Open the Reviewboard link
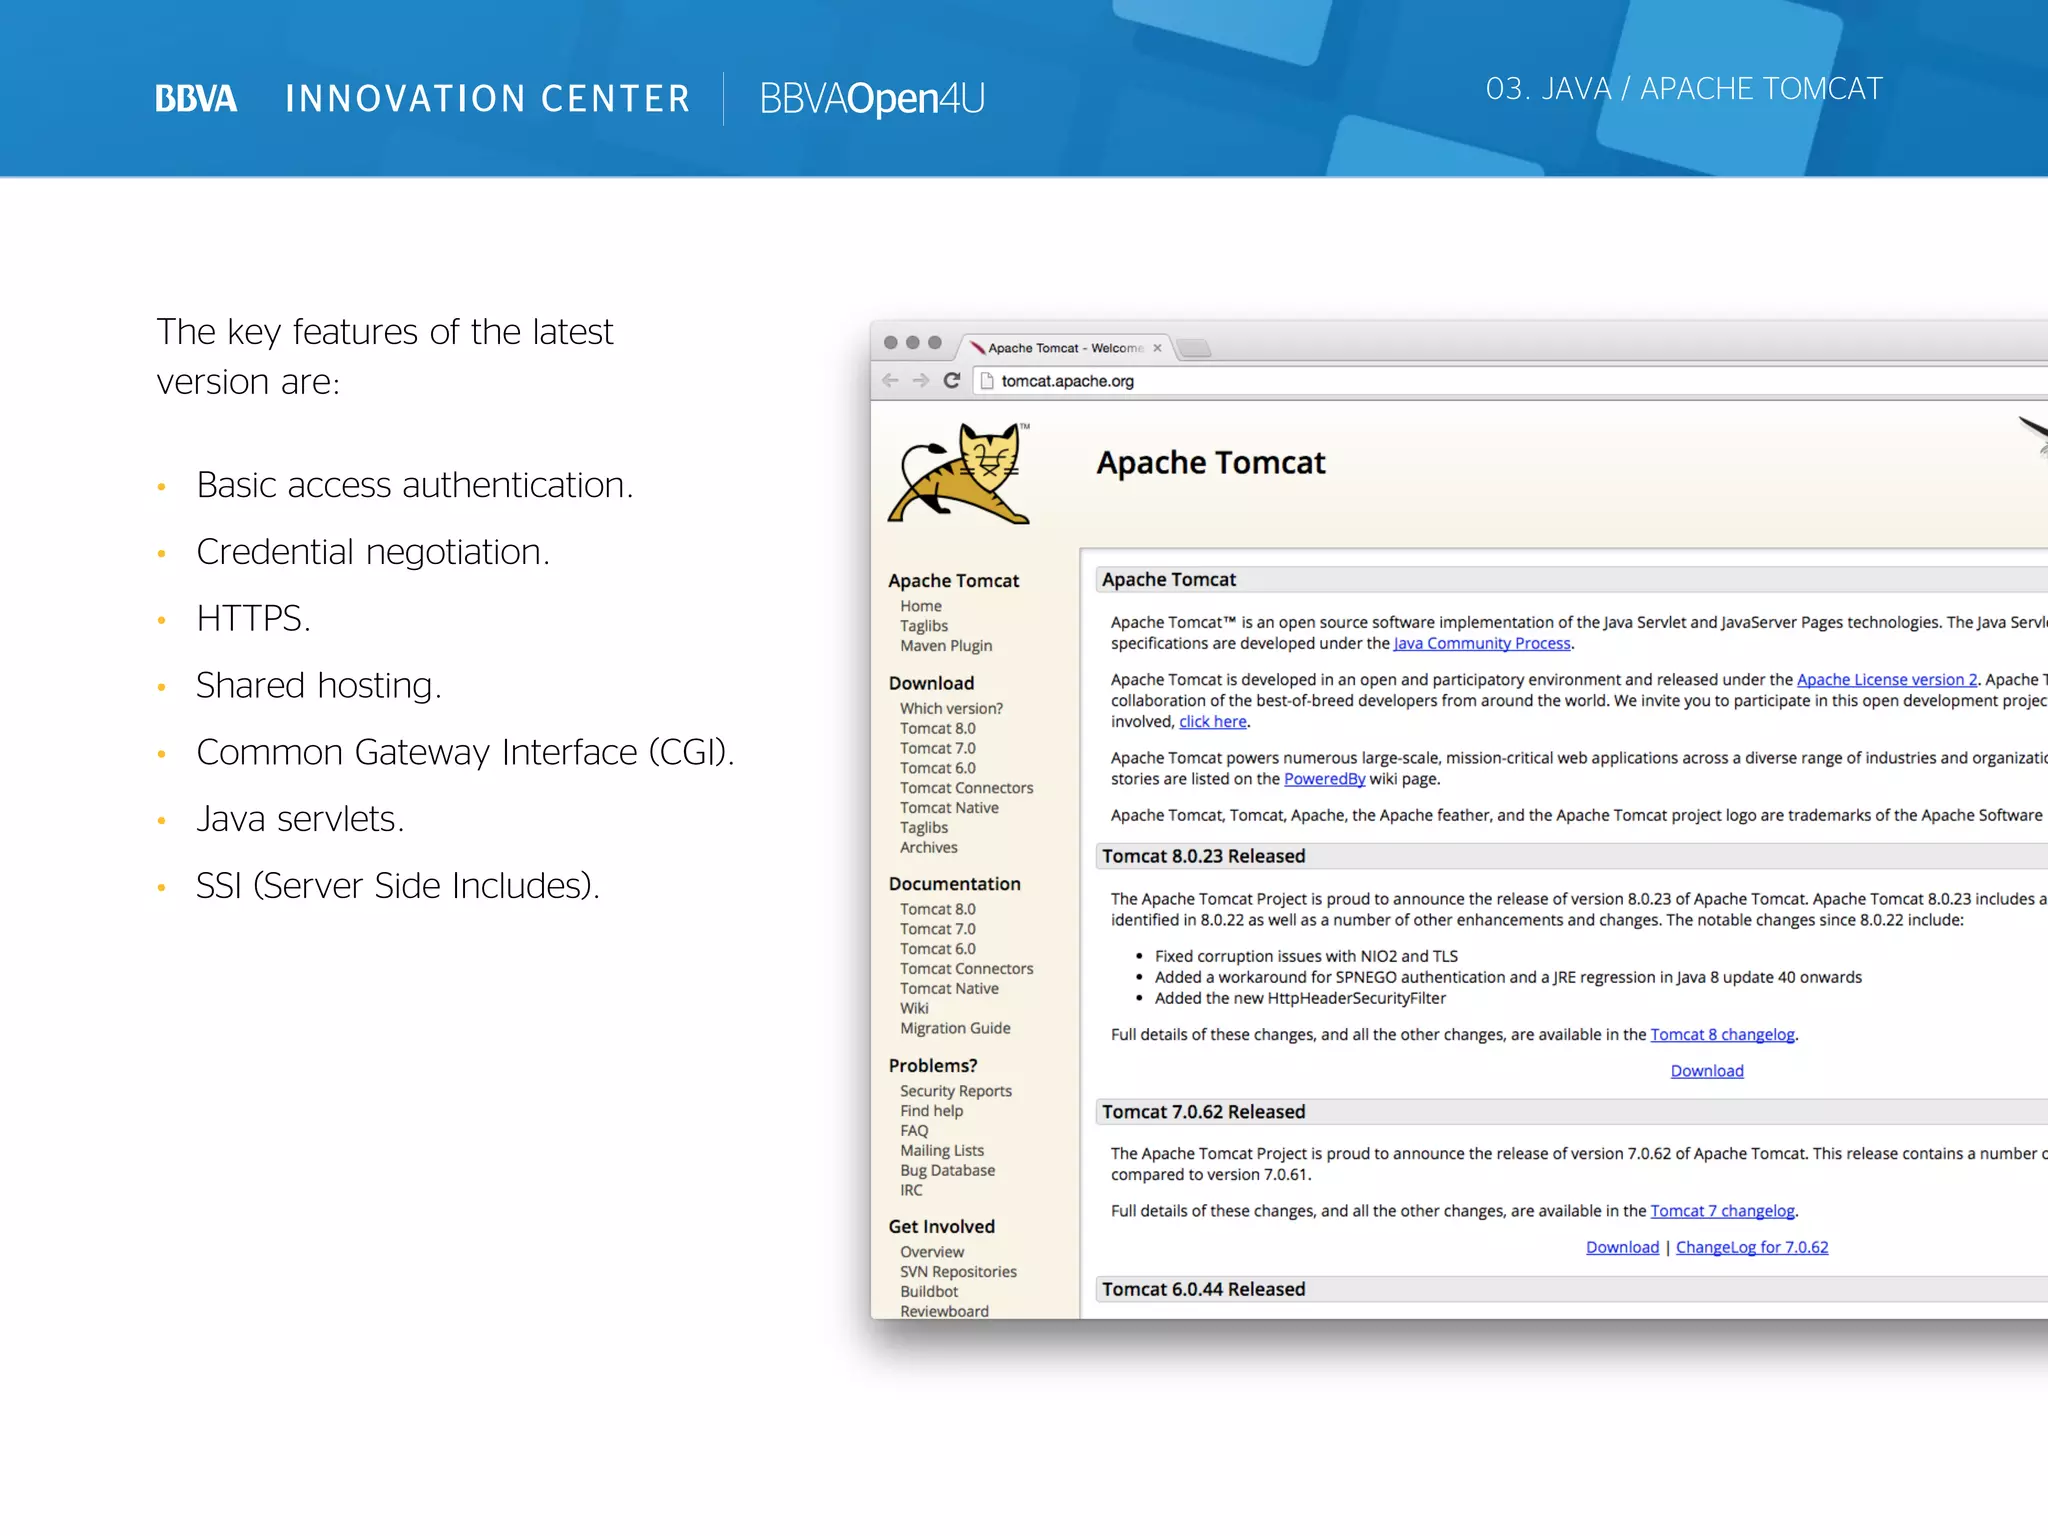 pos(944,1311)
